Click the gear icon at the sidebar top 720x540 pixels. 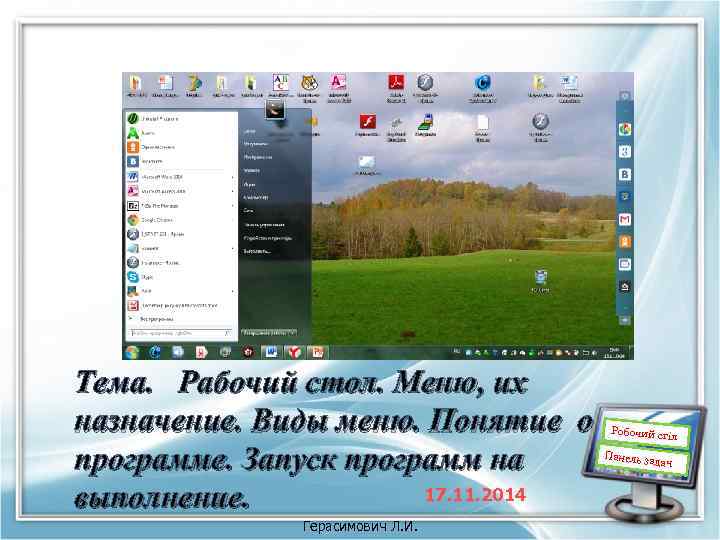(x=624, y=96)
